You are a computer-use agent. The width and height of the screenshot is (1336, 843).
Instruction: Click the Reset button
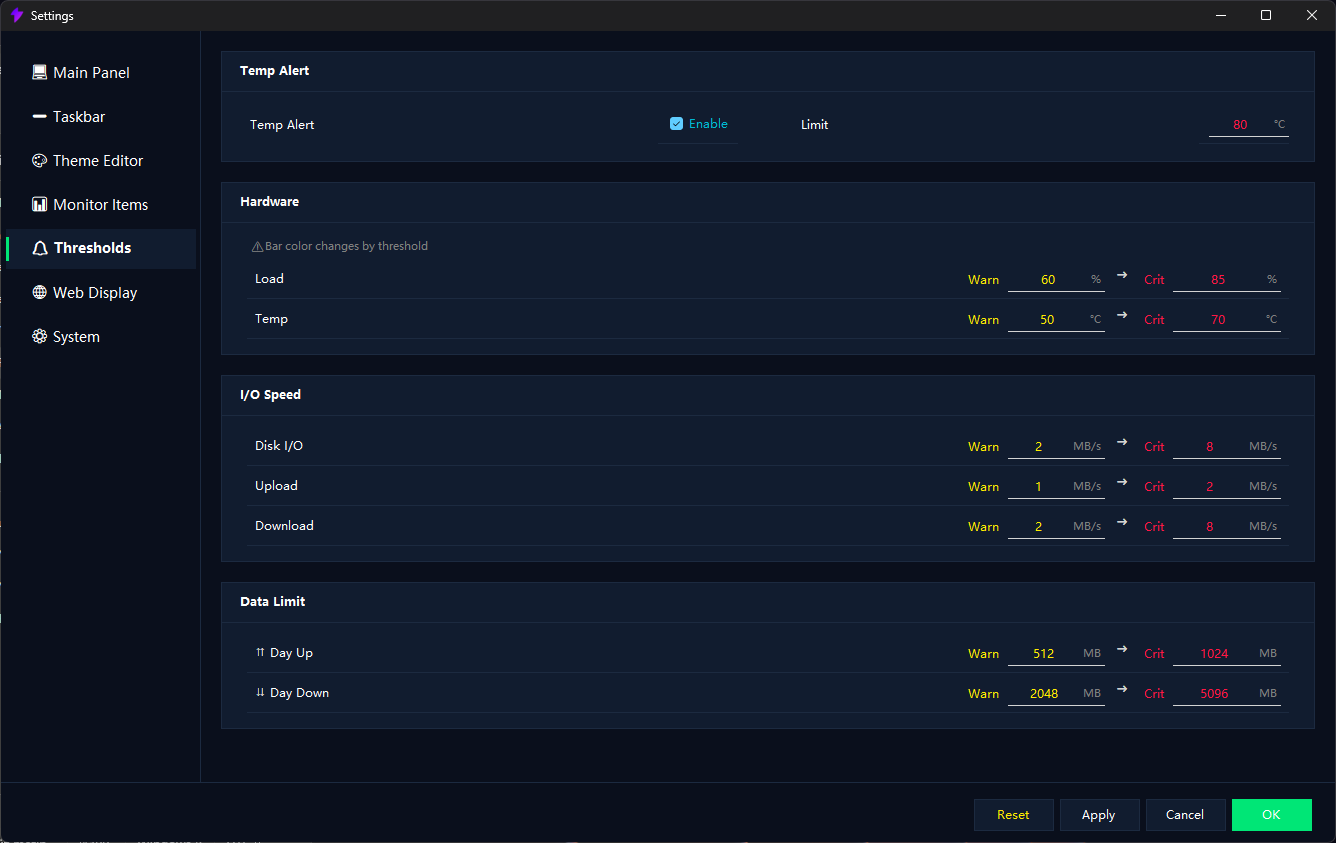coord(1013,815)
